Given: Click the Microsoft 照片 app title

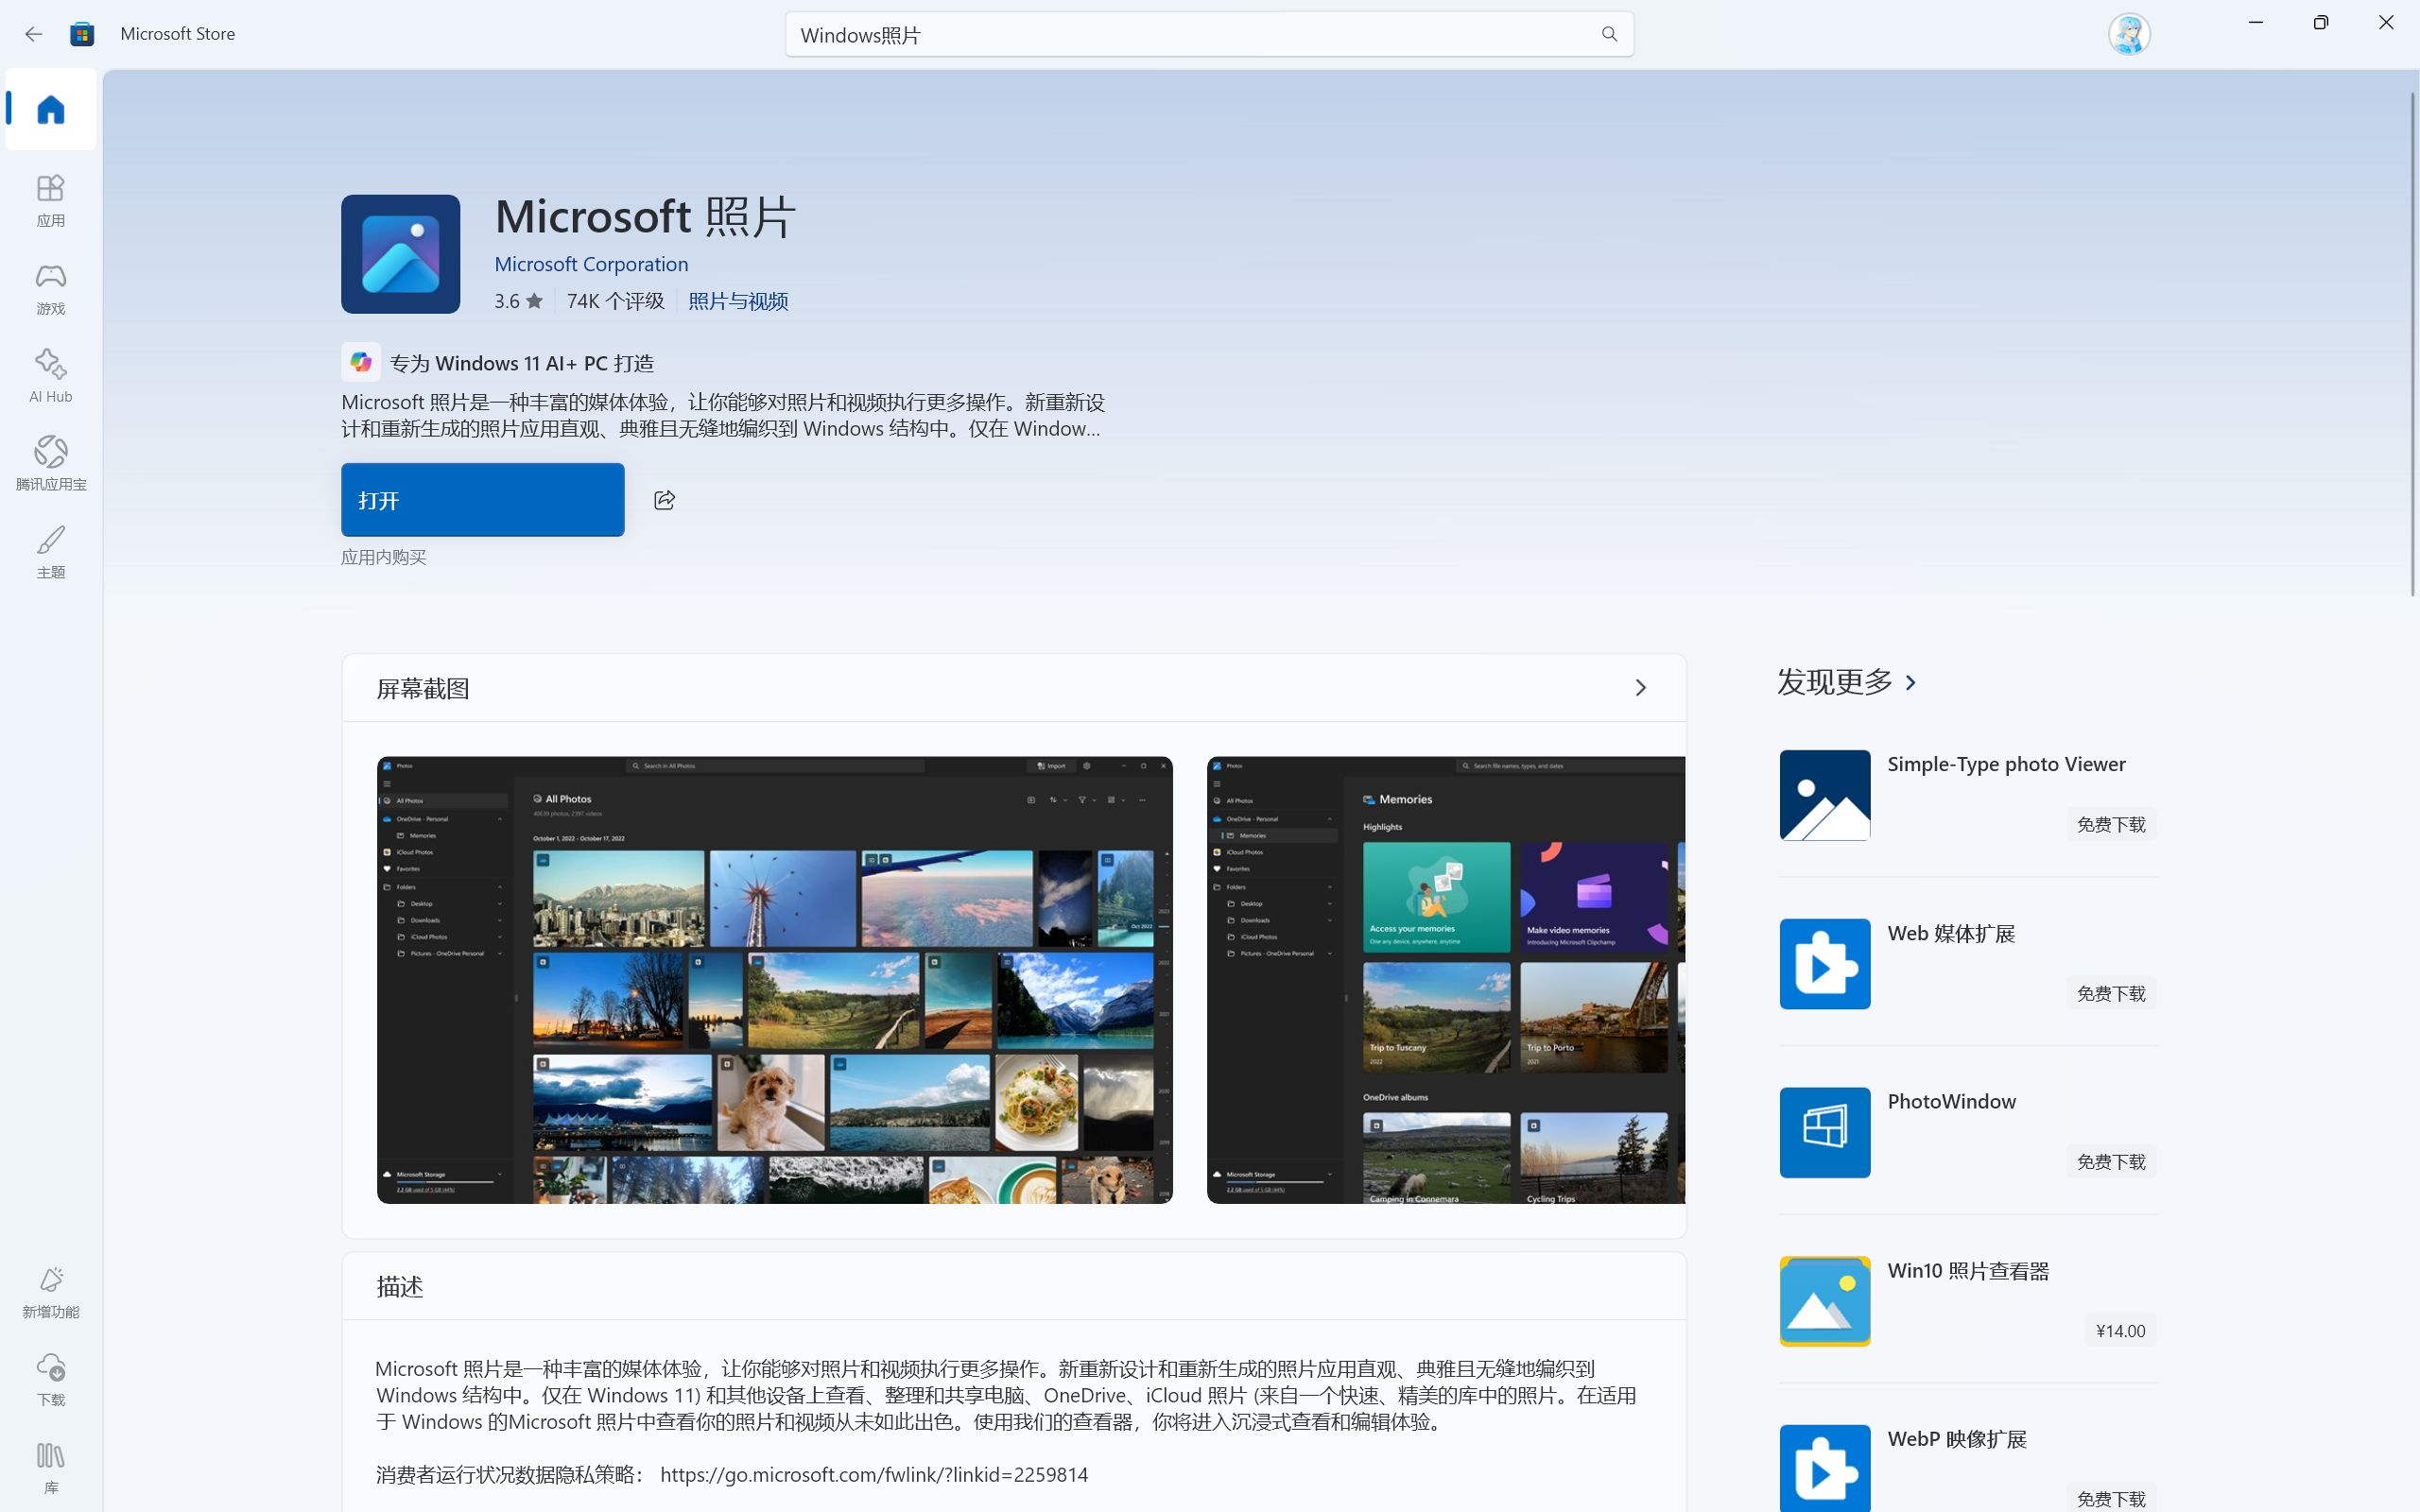Looking at the screenshot, I should (x=645, y=216).
